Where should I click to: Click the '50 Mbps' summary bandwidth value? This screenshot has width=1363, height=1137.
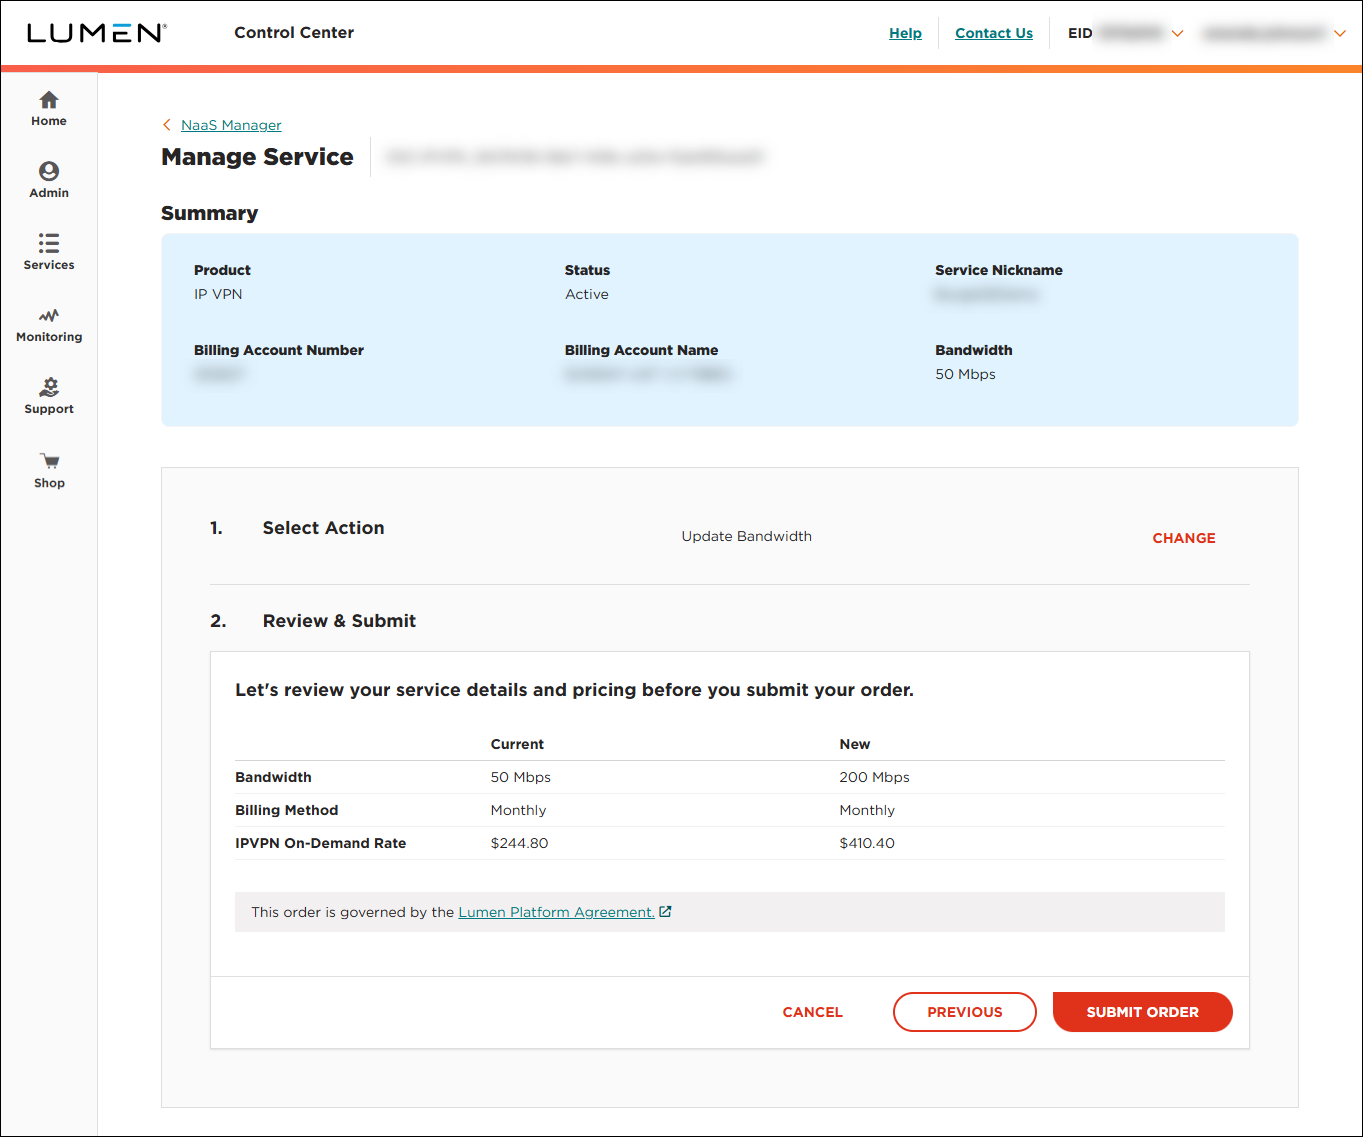pos(965,374)
